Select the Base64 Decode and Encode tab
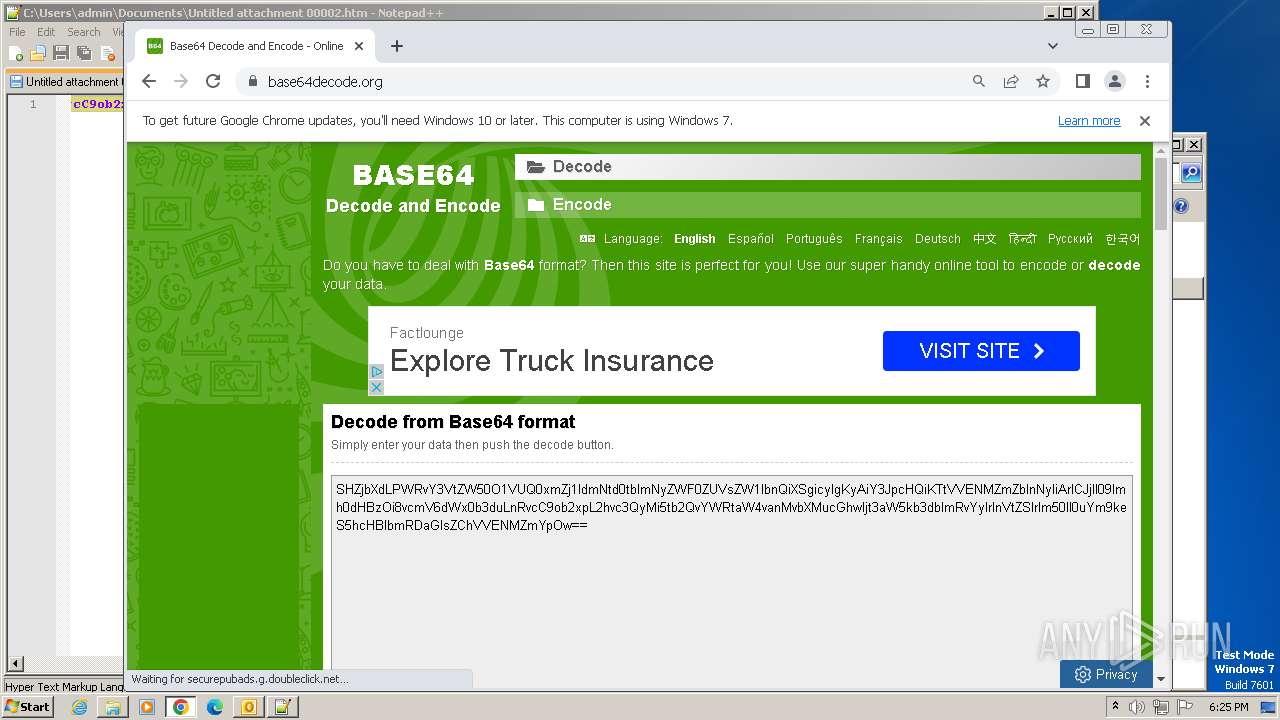This screenshot has width=1280, height=720. [255, 46]
